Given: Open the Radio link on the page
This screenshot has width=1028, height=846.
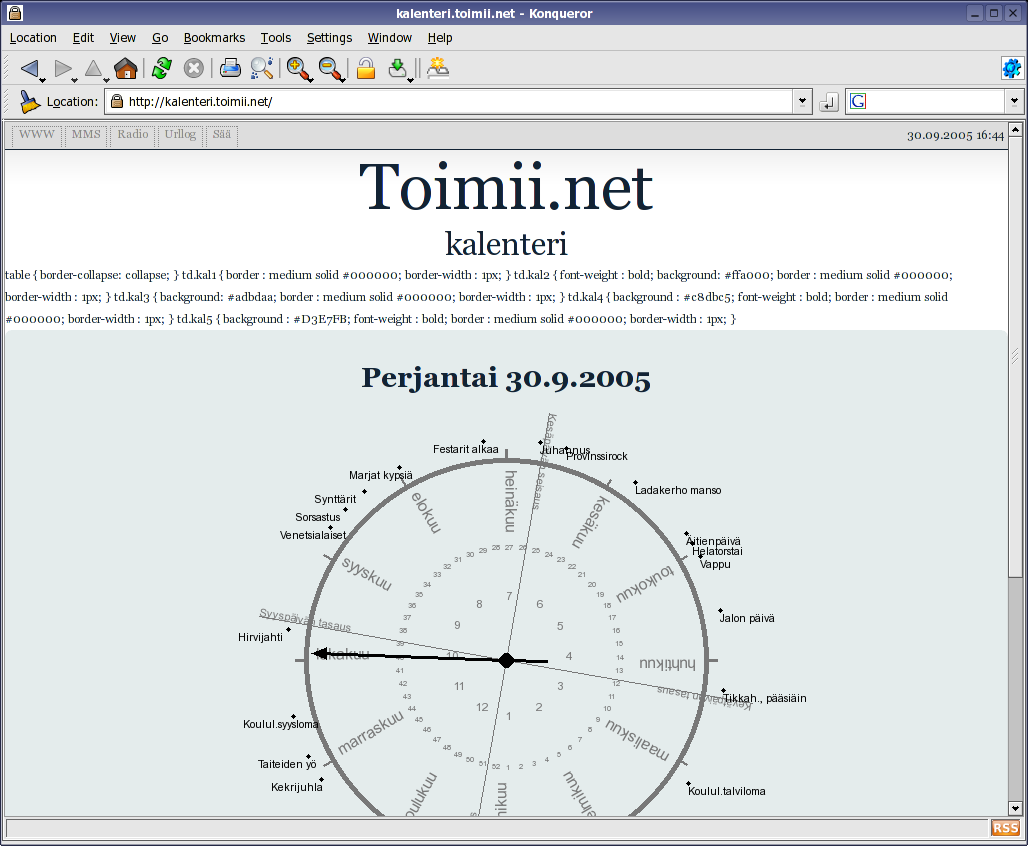Looking at the screenshot, I should (x=132, y=134).
